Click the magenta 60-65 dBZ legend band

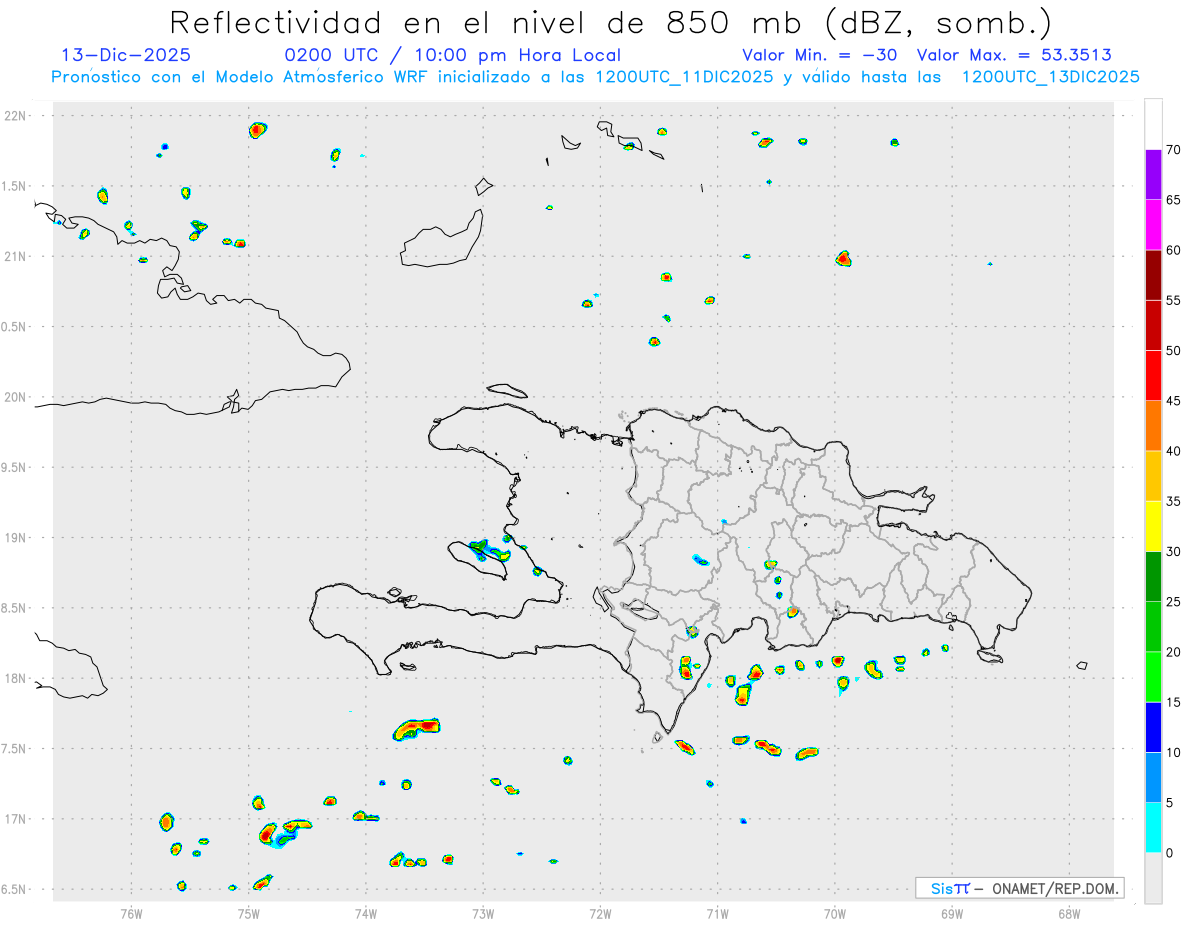point(1153,224)
